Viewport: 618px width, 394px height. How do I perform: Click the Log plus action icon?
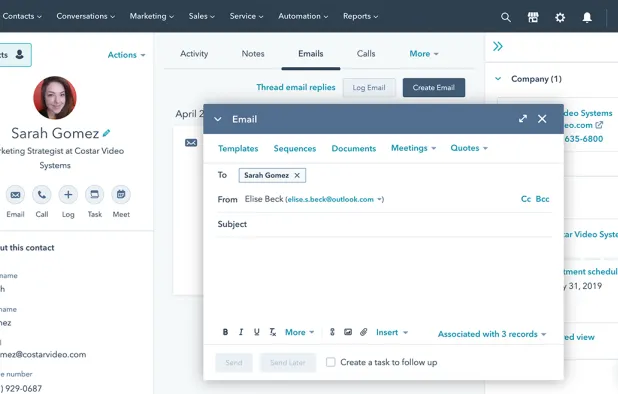[x=68, y=195]
